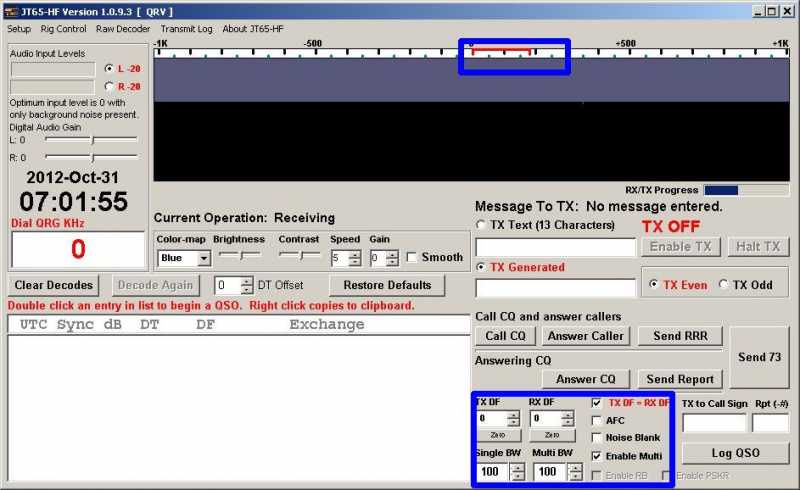The width and height of the screenshot is (800, 490).
Task: Select the L audio input channel
Action: tap(109, 68)
